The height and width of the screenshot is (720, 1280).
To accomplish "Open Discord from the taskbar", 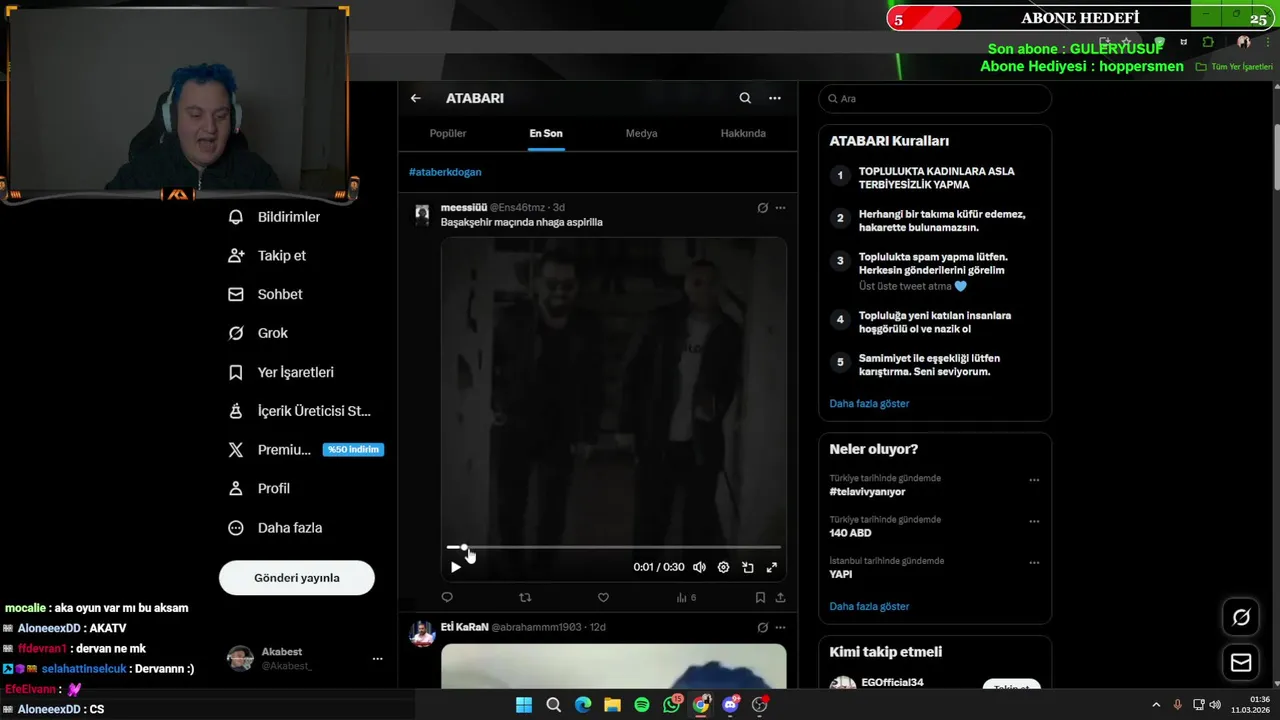I will tap(730, 705).
